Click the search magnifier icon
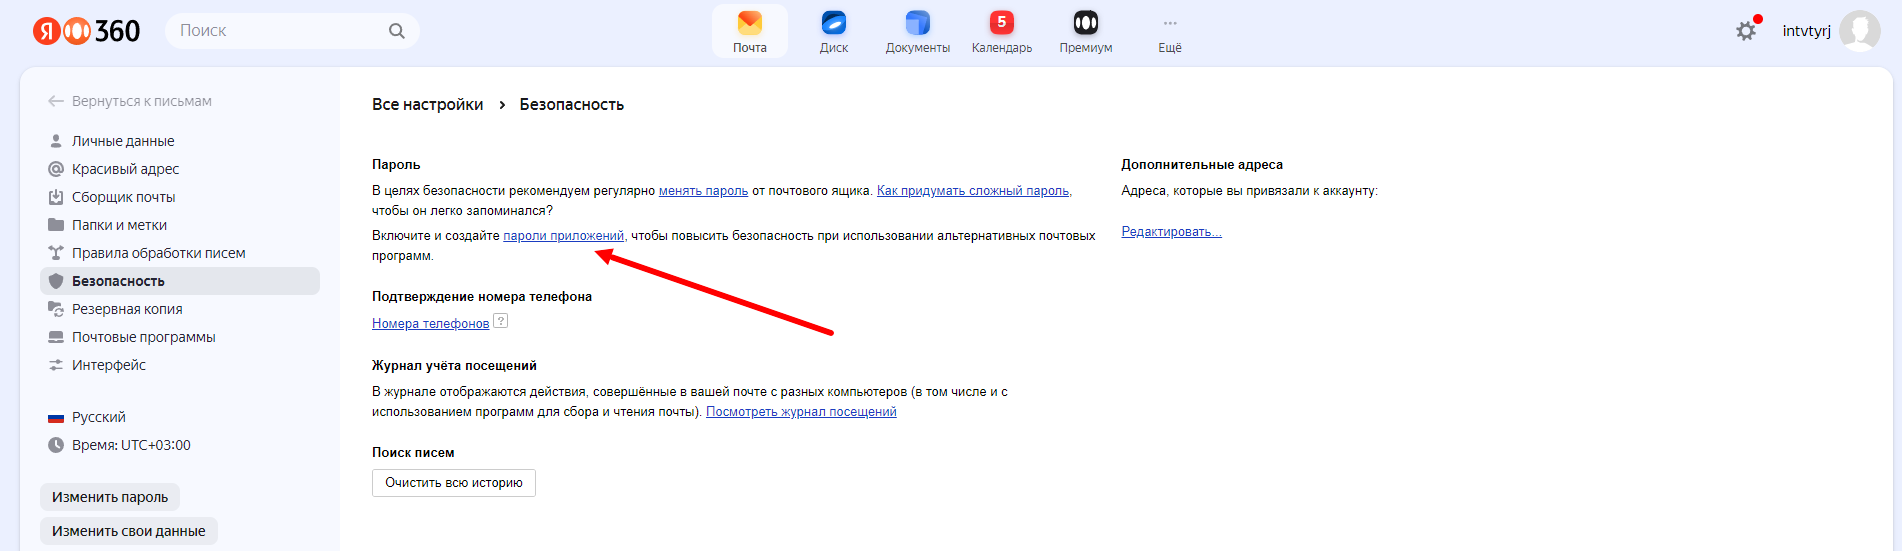 [397, 31]
